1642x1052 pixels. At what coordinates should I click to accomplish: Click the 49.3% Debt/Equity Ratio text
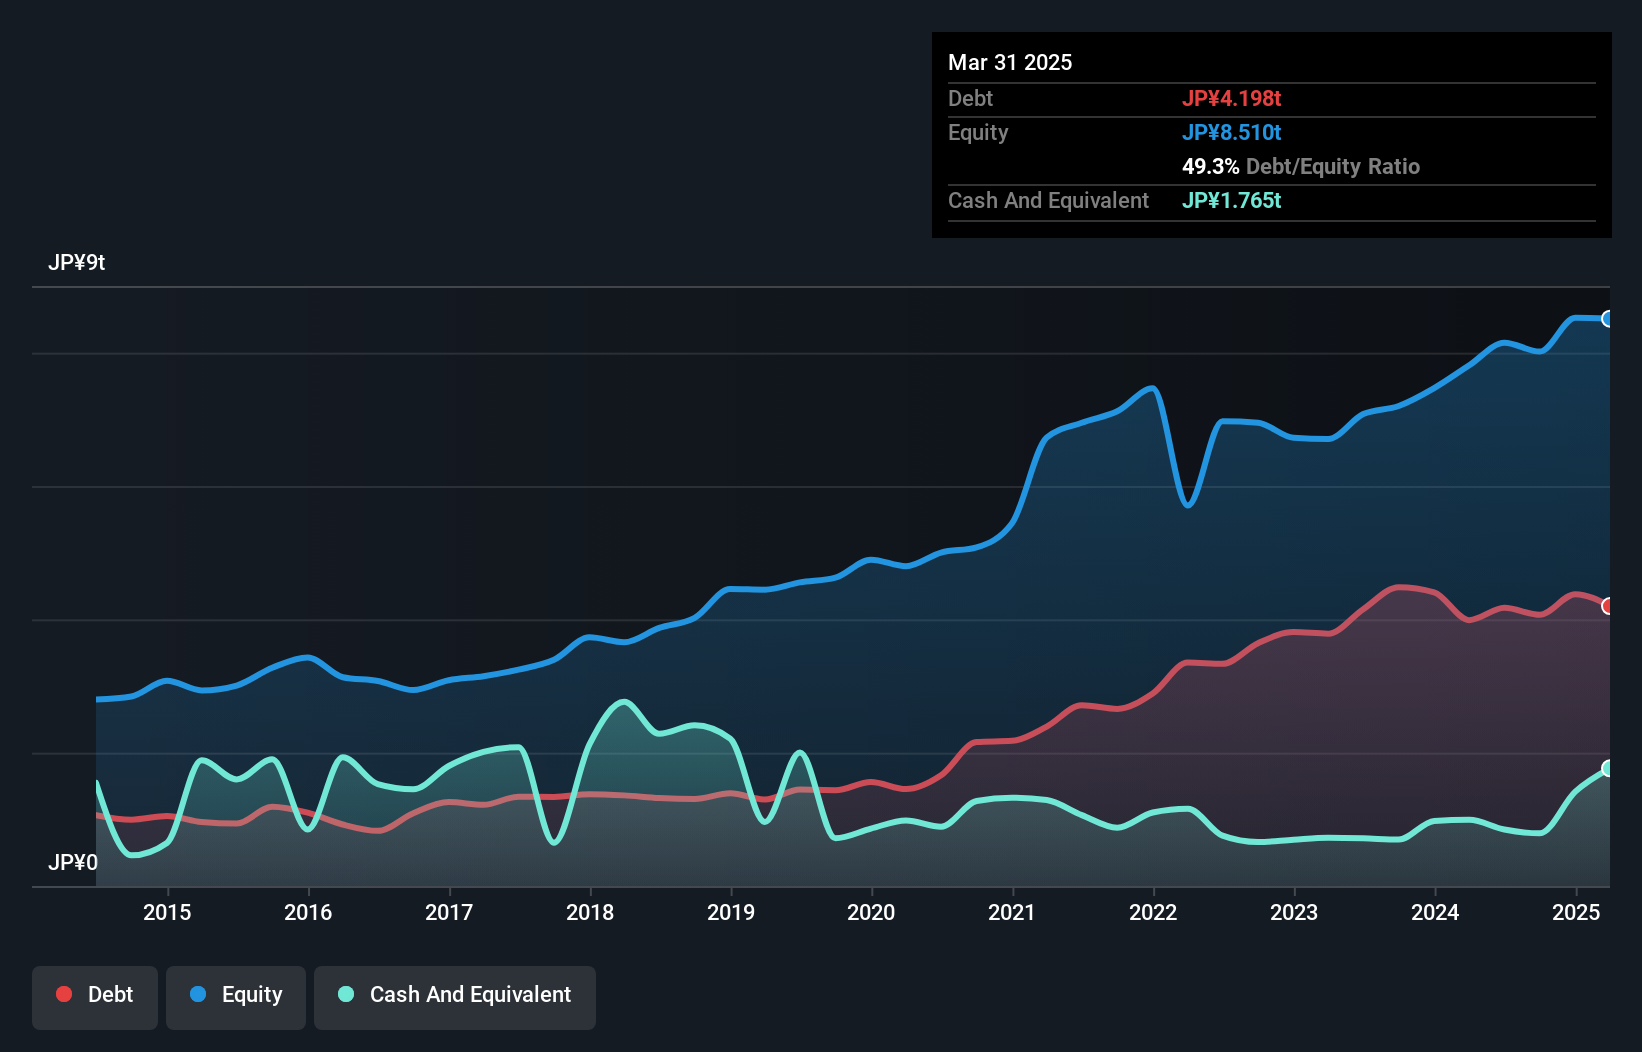(x=1301, y=166)
